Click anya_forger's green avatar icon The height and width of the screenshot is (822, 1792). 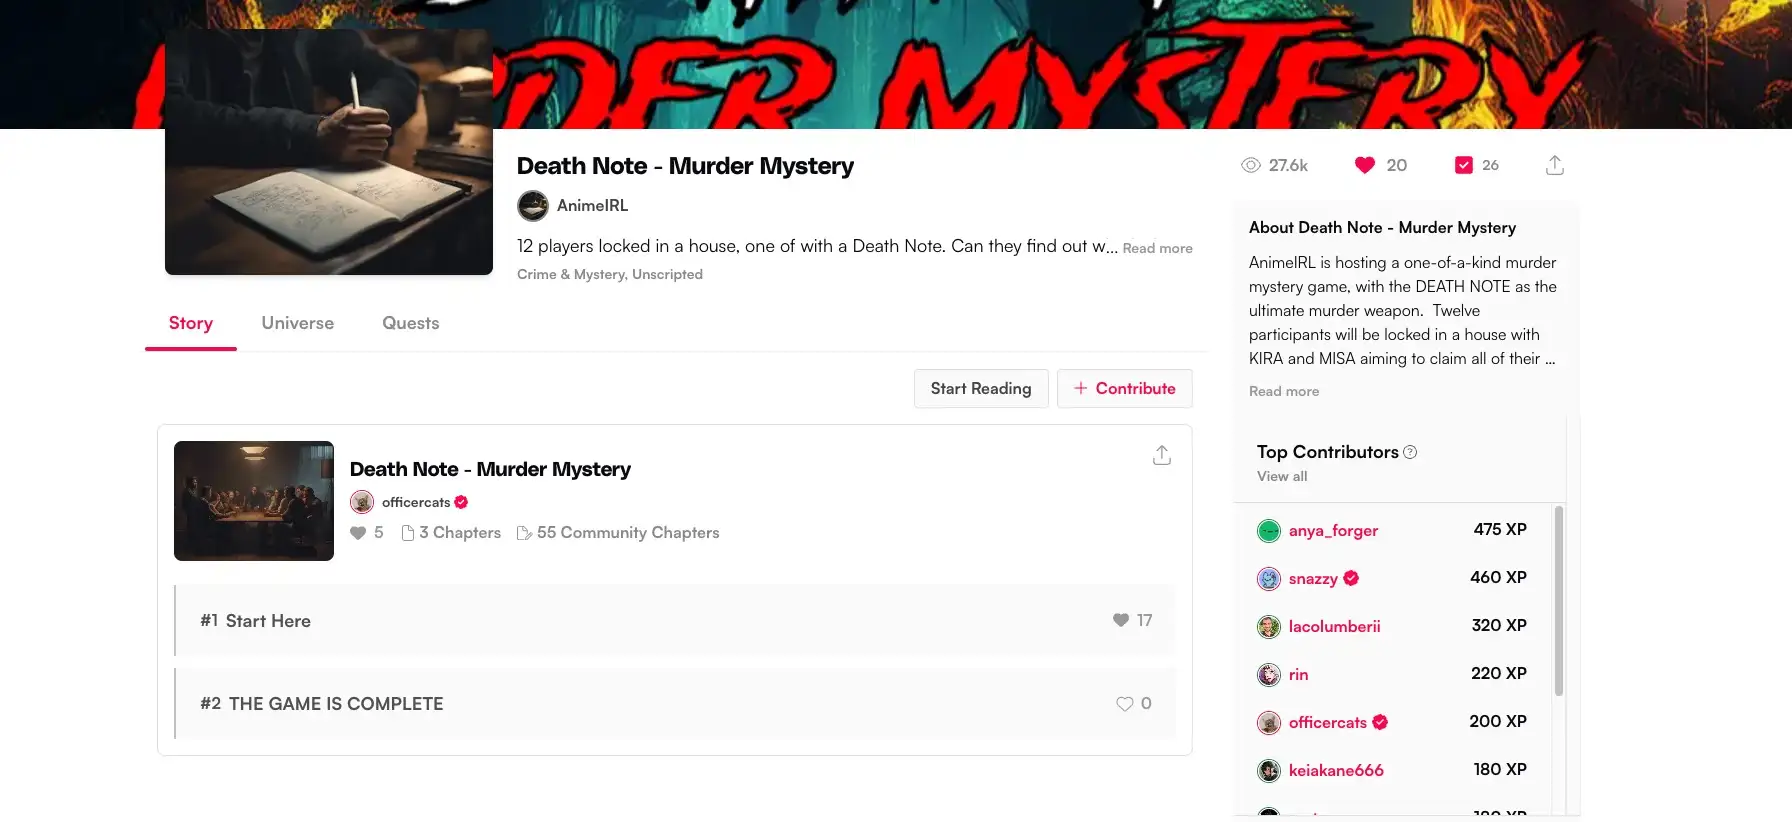tap(1268, 531)
